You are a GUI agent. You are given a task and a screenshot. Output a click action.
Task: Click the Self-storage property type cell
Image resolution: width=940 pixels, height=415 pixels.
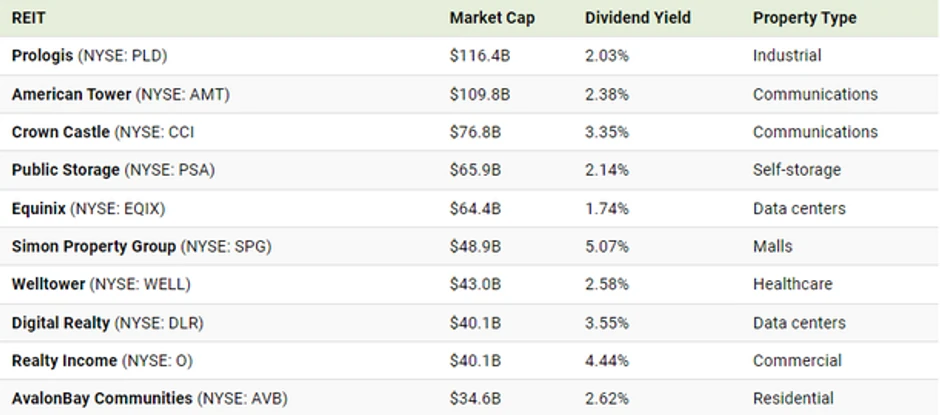797,170
